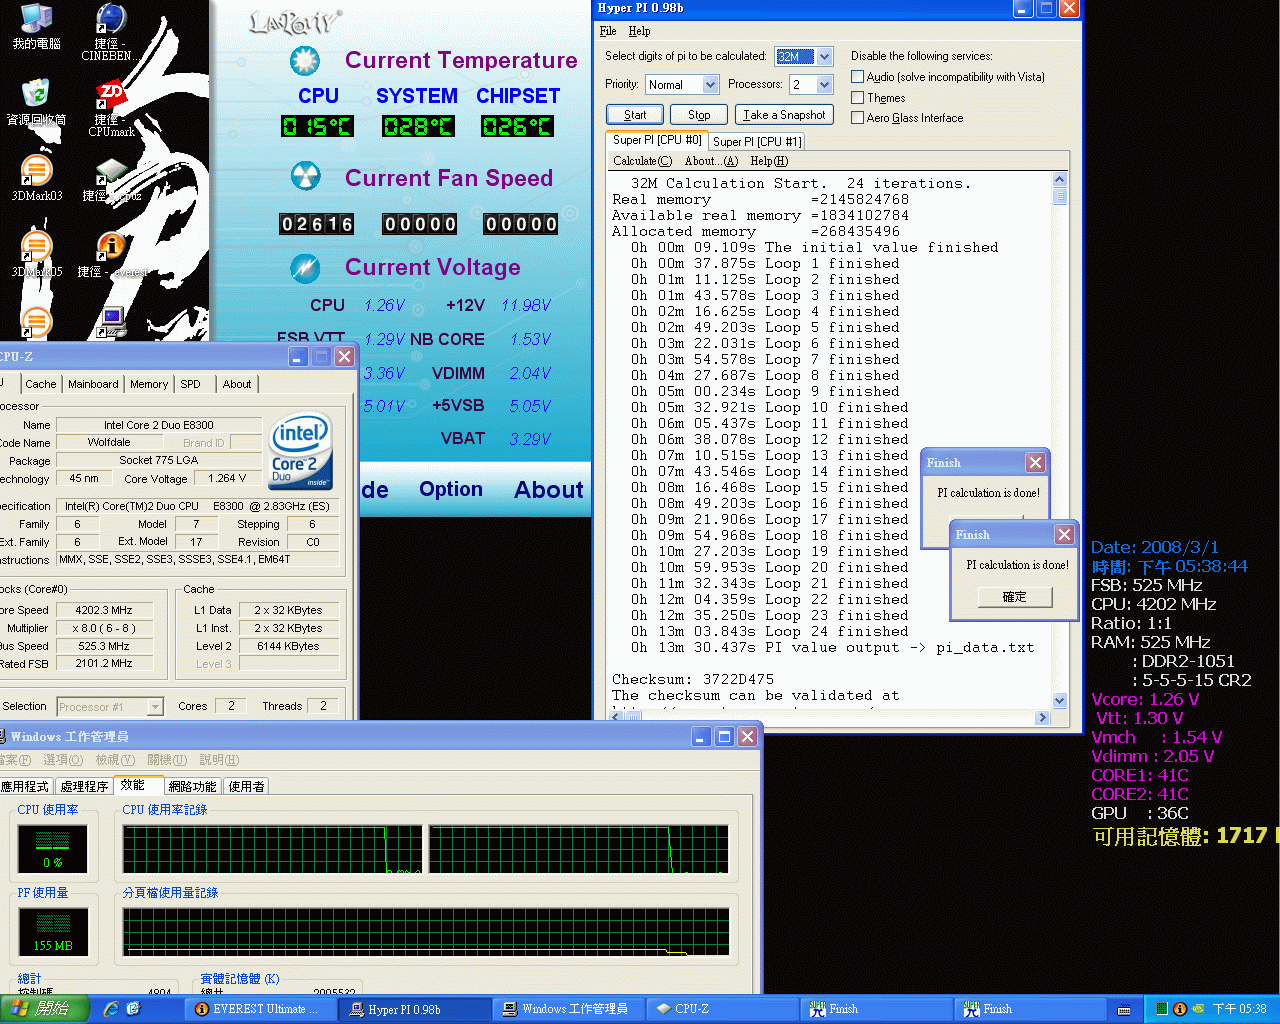
Task: Launch the ZD CPUmark shortcut icon
Action: pyautogui.click(x=111, y=108)
